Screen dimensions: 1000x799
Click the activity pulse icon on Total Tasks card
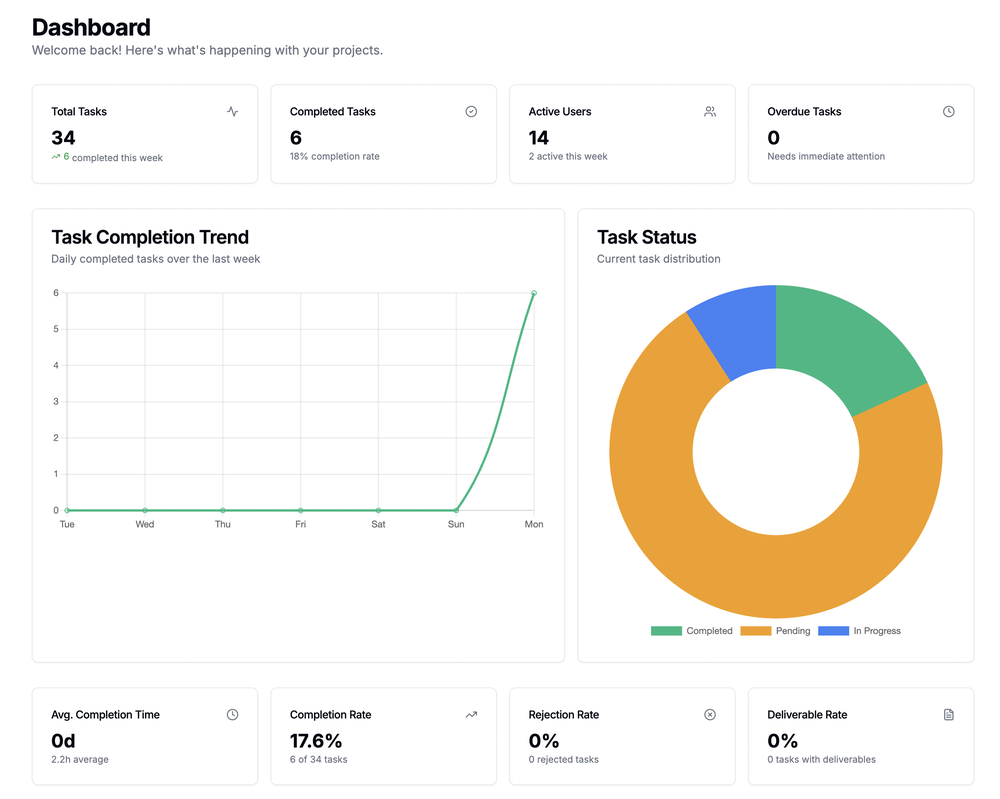point(233,112)
